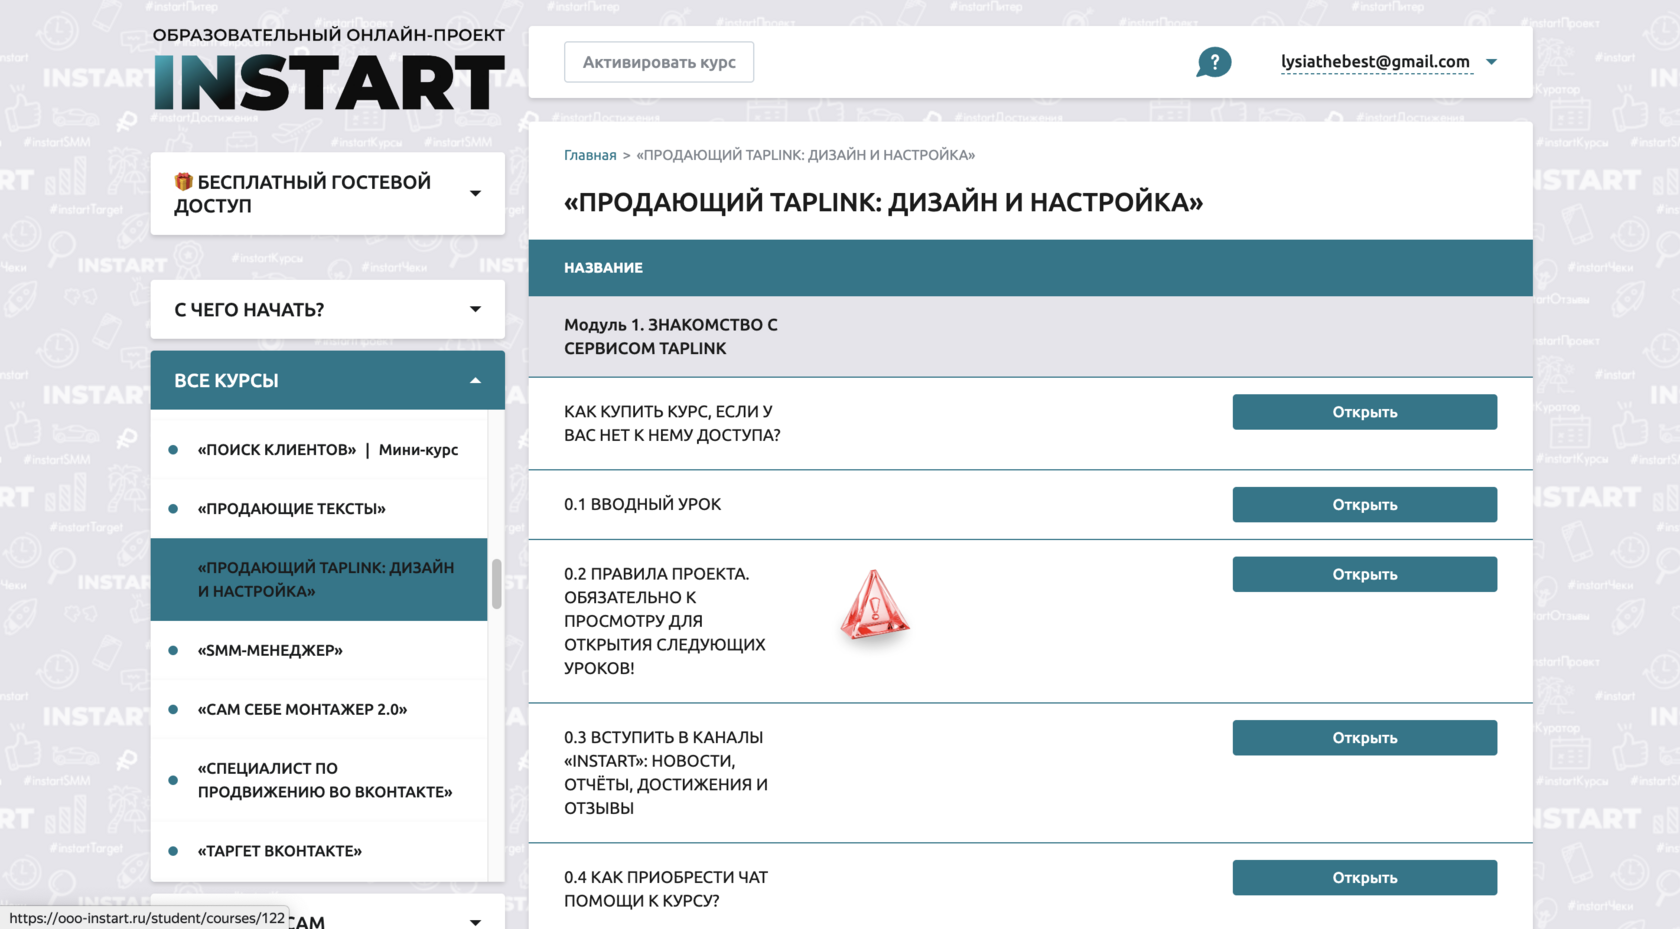Screen dimensions: 1680x929
Task: Click the red warning triangle icon
Action: 874,605
